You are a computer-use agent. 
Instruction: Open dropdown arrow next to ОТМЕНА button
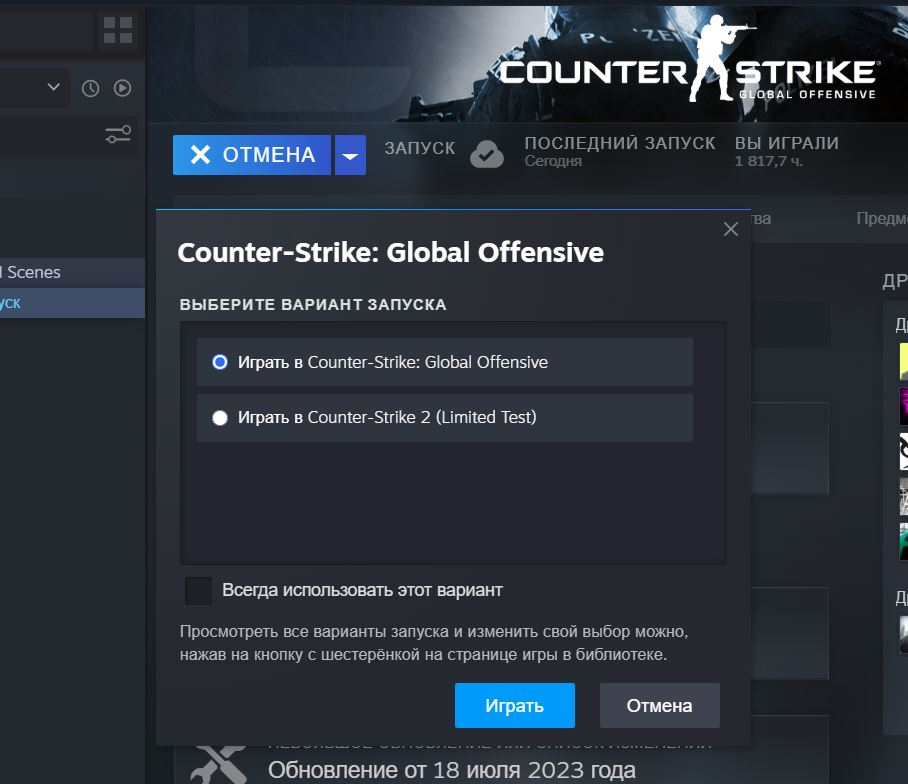pos(350,155)
